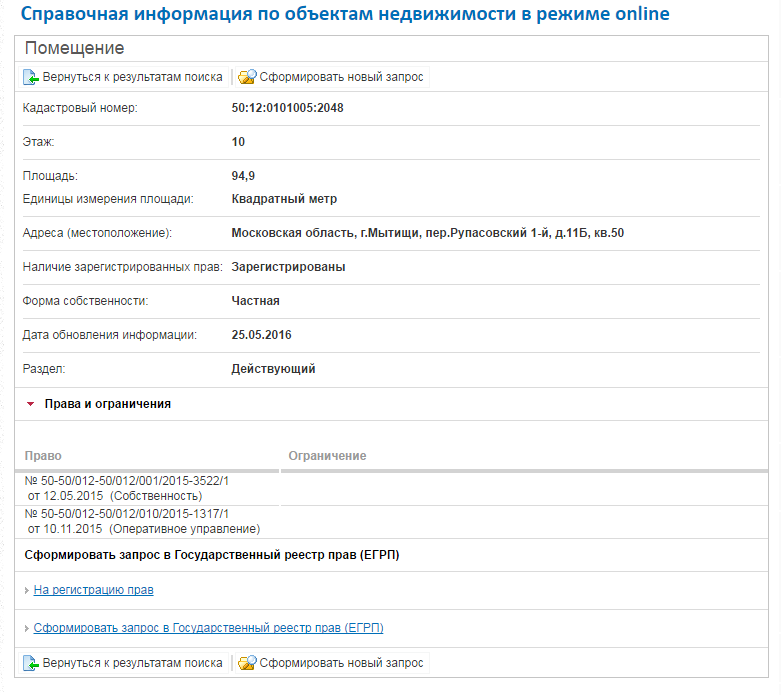Select the ownership record dated 12.05.2015
Screen dimensions: 781x695
(126, 488)
